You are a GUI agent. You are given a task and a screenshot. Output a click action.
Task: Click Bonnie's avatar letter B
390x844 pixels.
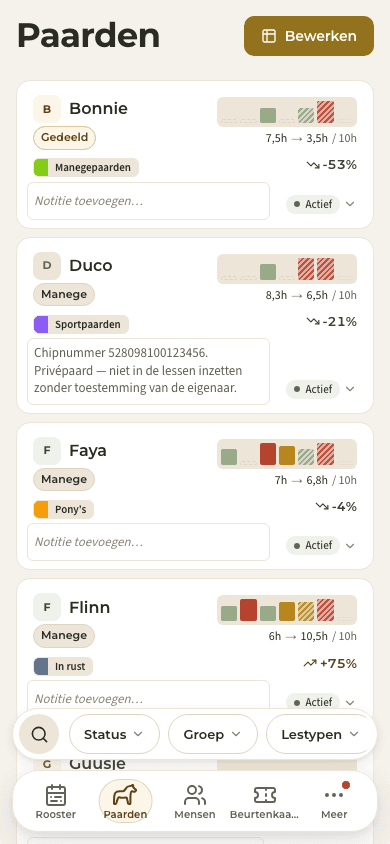pos(47,109)
